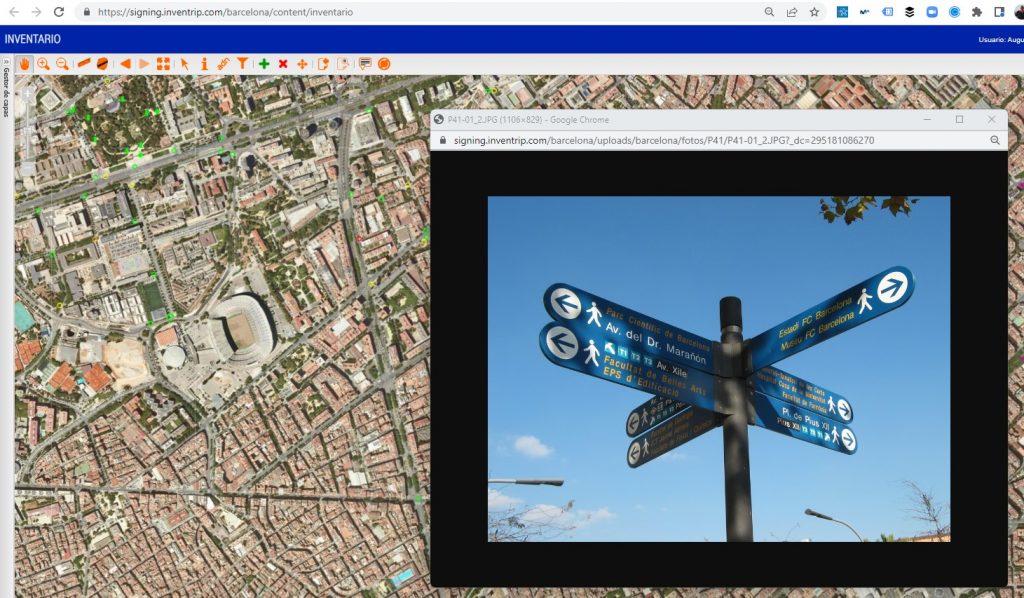1024x598 pixels.
Task: Click the INVENTARIO header title
Action: tap(33, 39)
